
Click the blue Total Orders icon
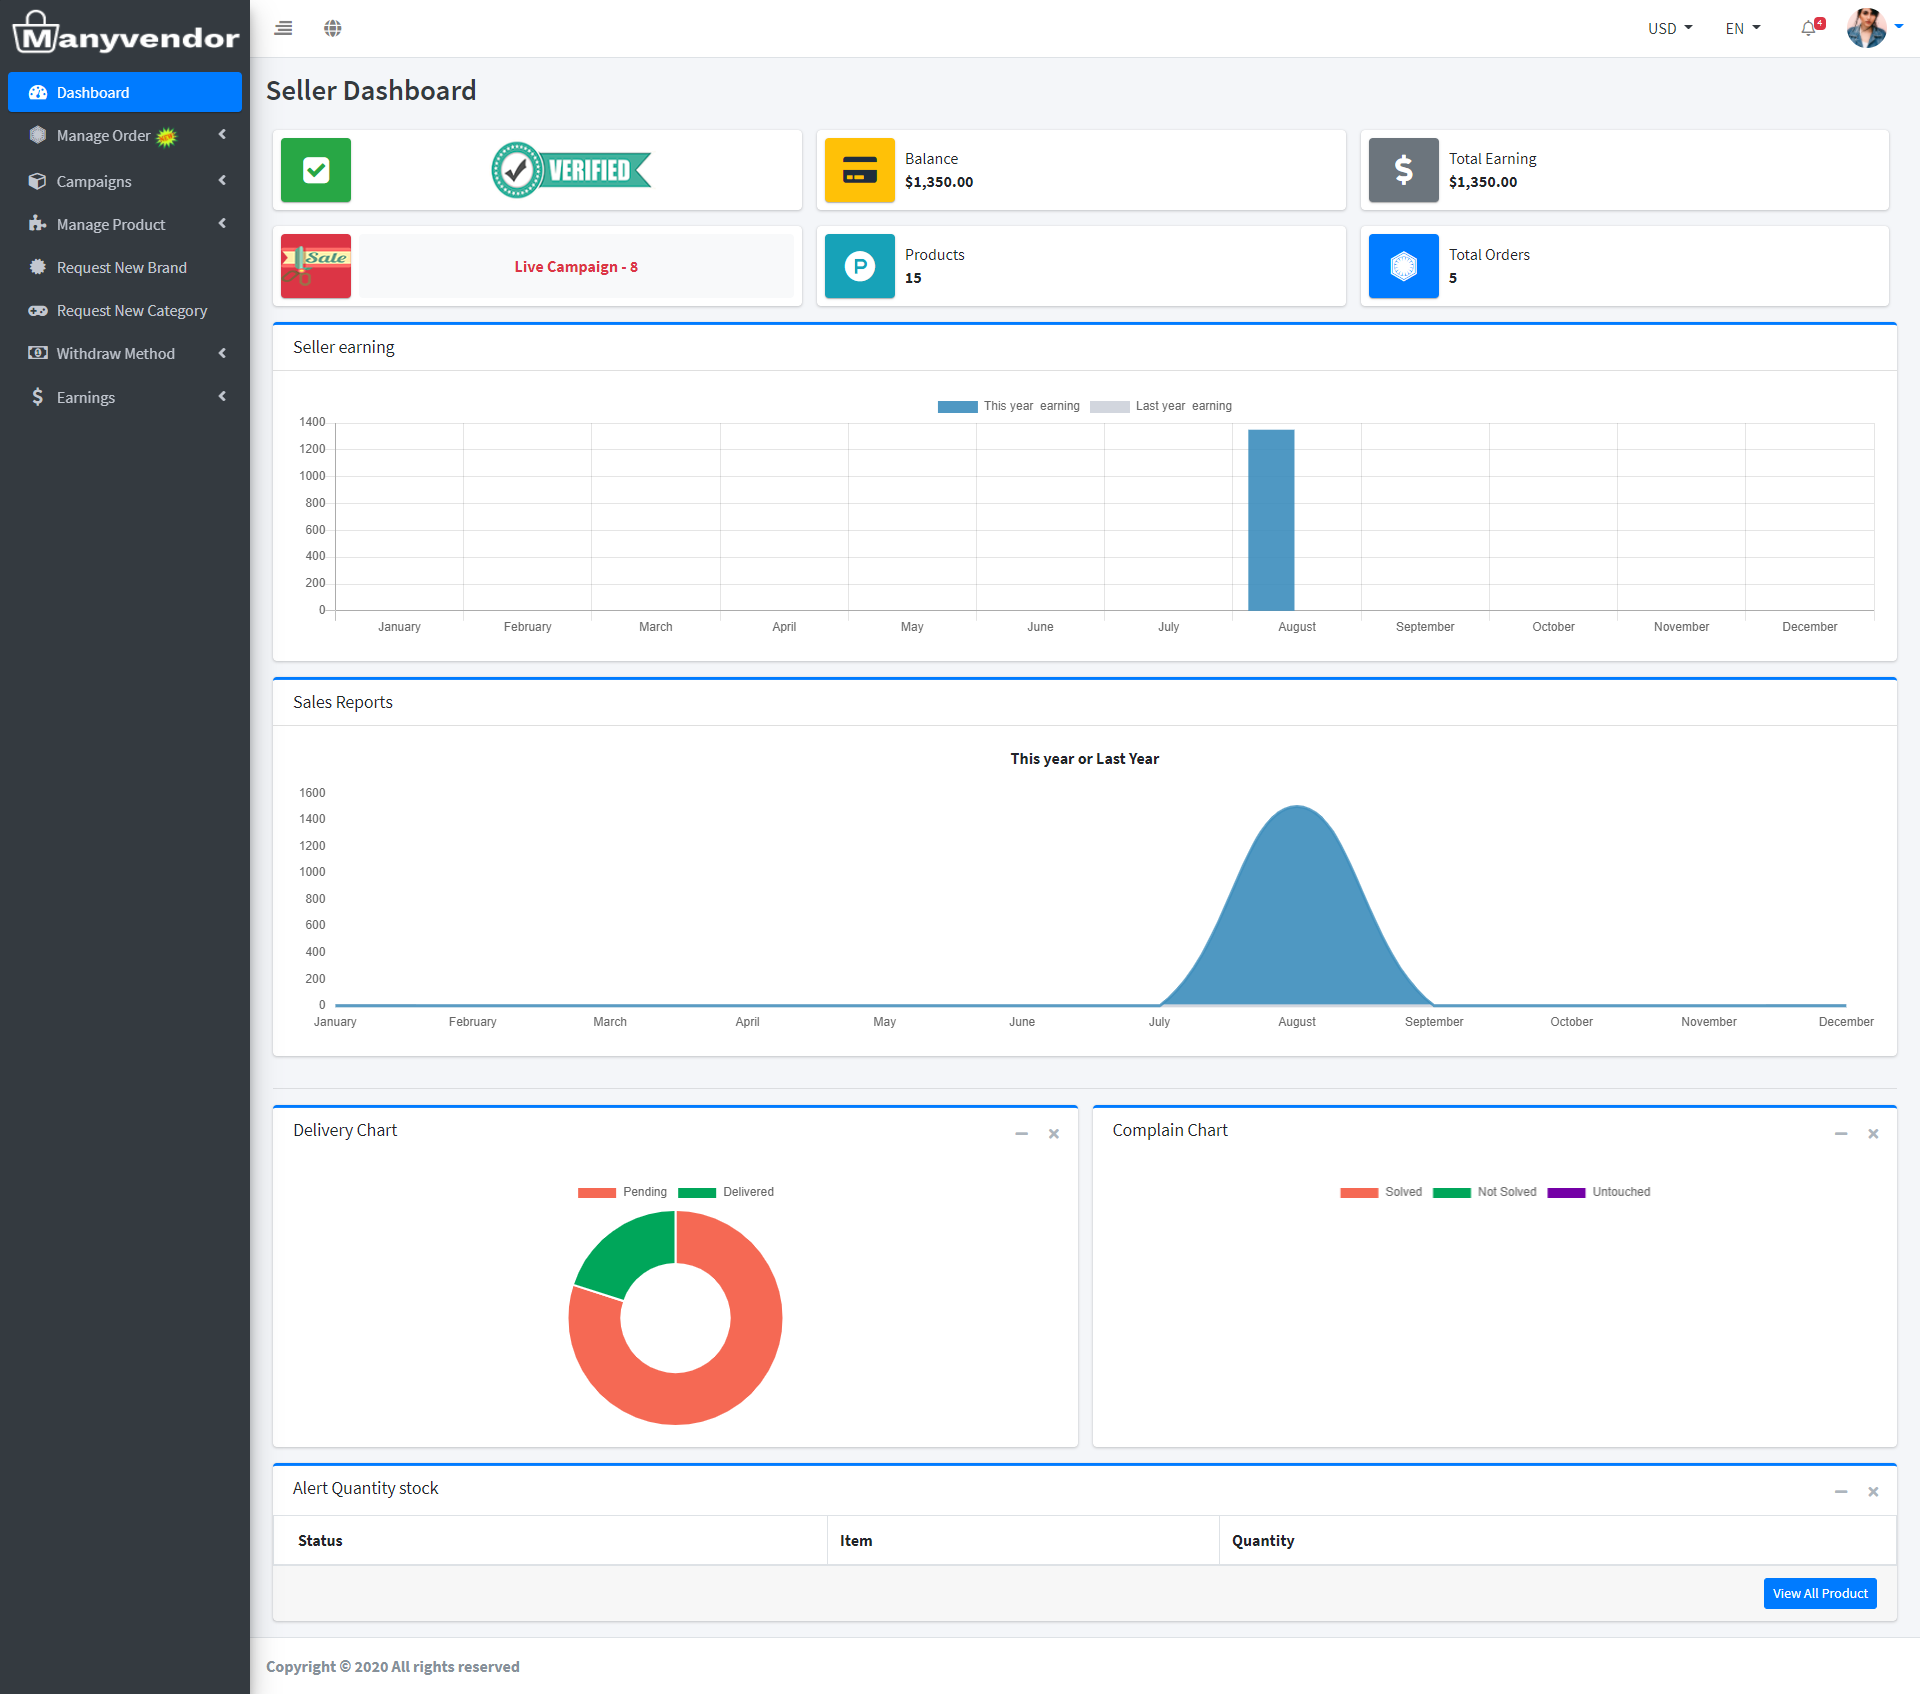tap(1404, 266)
